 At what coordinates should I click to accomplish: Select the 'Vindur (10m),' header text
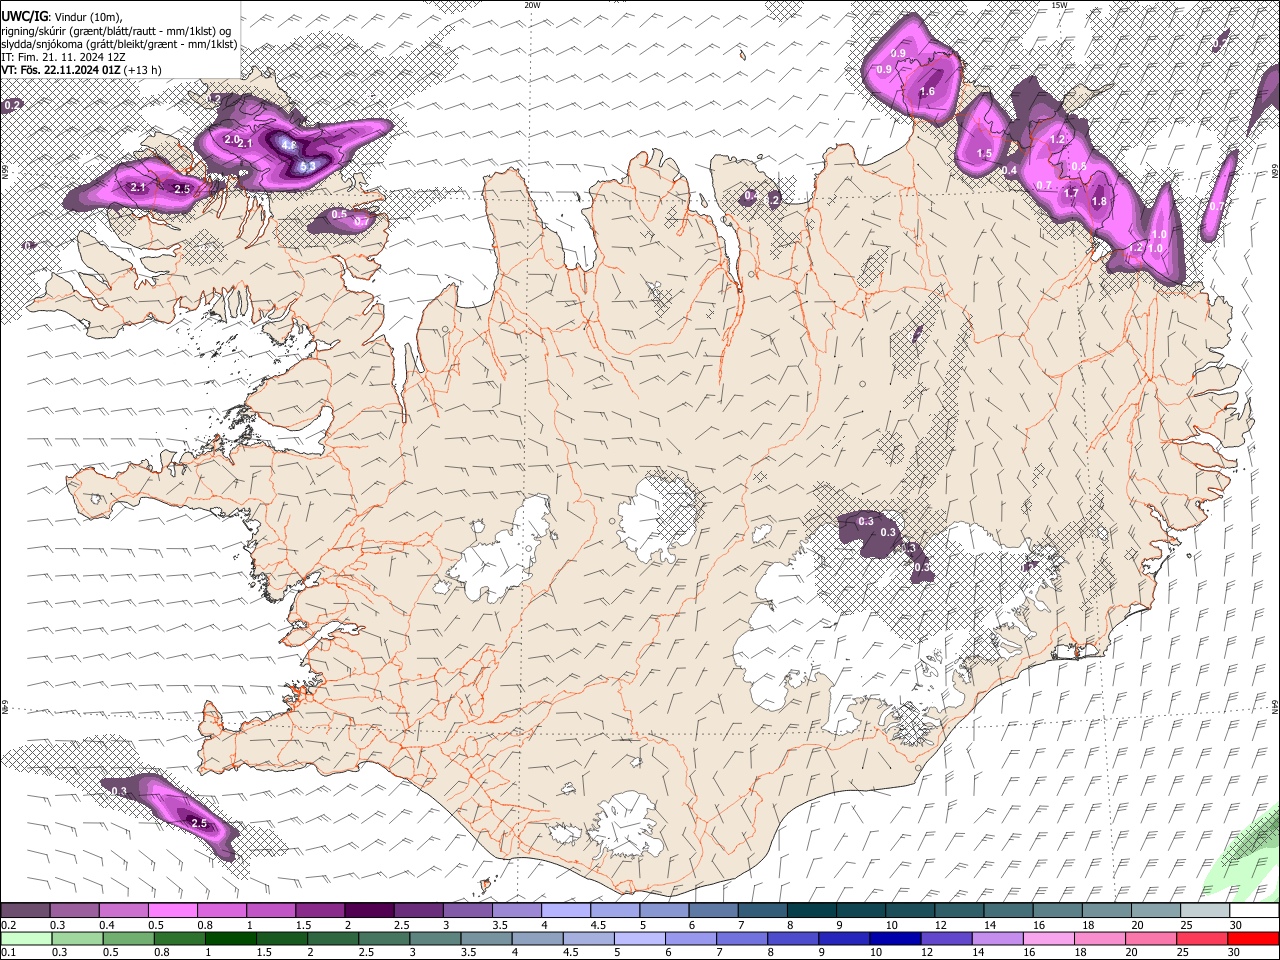(x=88, y=16)
